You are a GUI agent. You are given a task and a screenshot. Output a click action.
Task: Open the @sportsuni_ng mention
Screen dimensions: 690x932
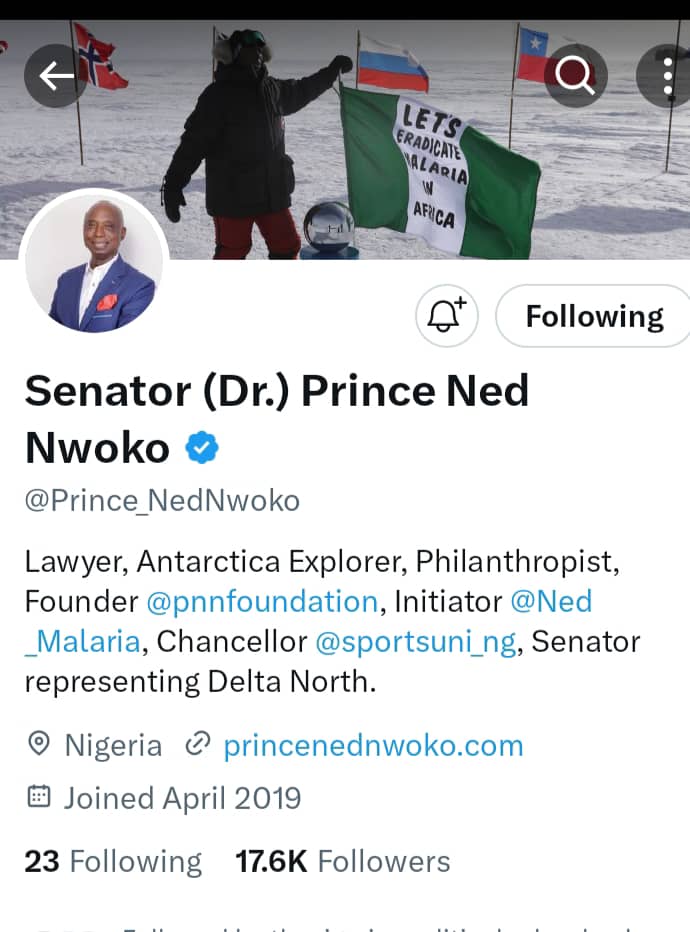click(x=417, y=641)
